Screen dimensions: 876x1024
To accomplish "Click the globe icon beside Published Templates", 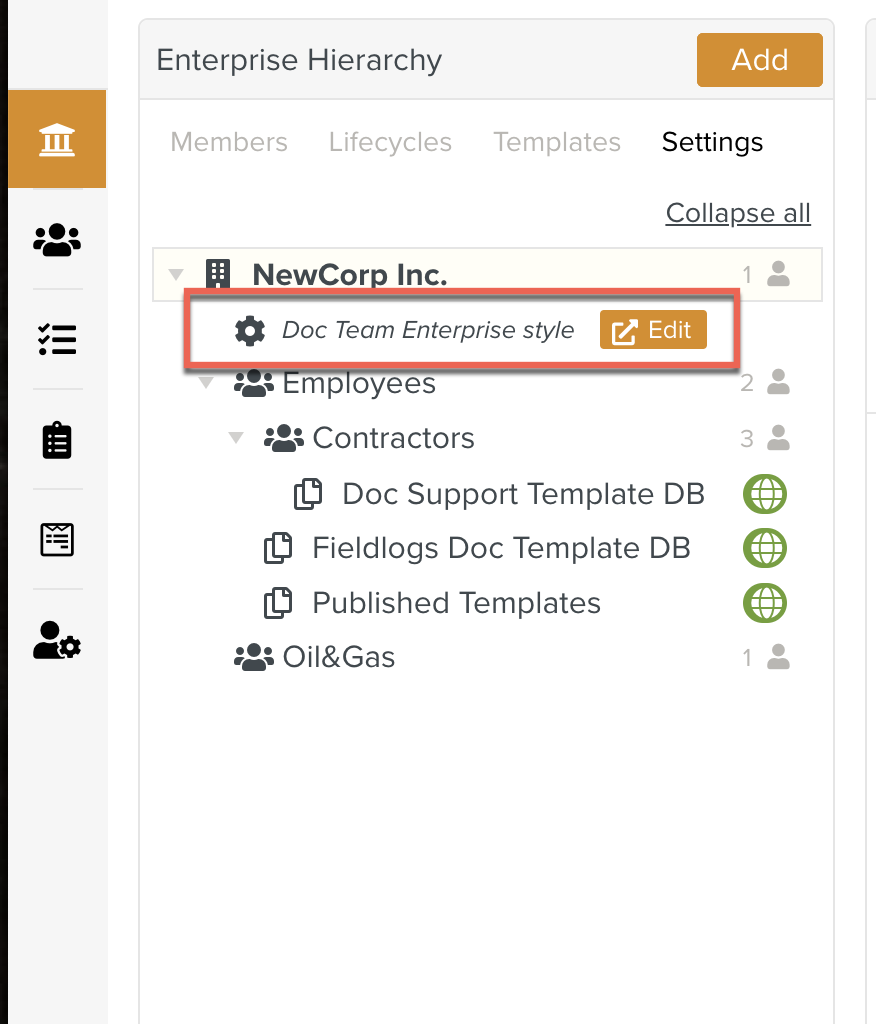I will [765, 603].
